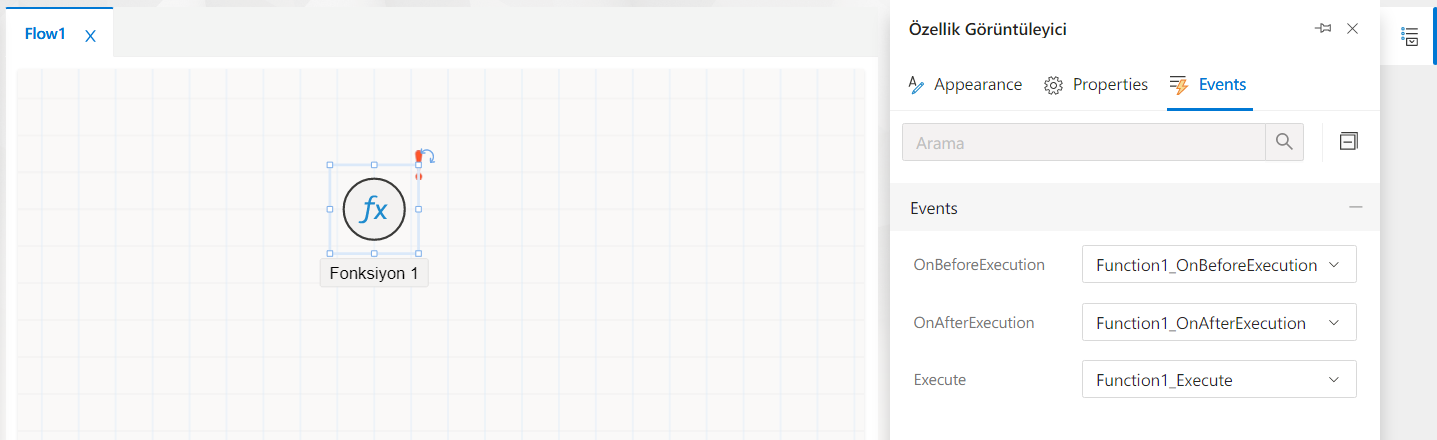Click the OnBeforeExecution label
Screen dimensions: 1437x440
coord(979,265)
